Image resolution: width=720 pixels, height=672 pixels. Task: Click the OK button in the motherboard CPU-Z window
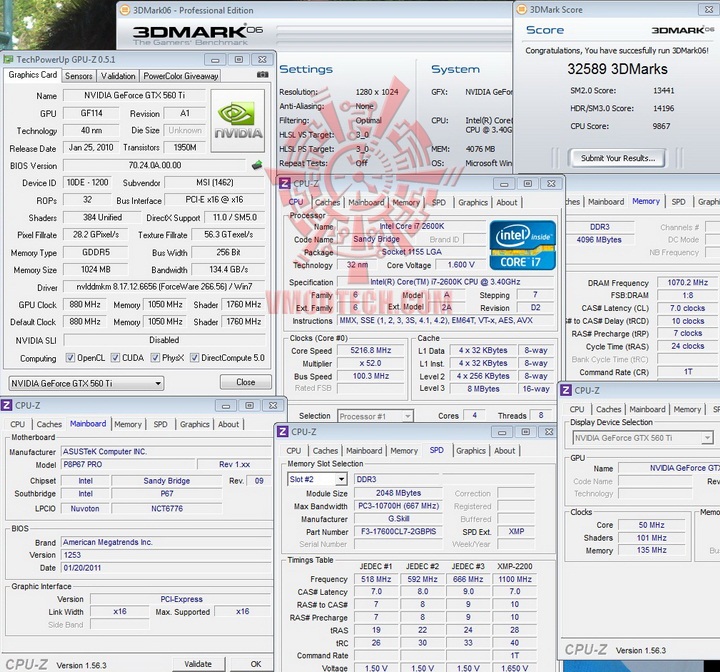click(x=255, y=664)
